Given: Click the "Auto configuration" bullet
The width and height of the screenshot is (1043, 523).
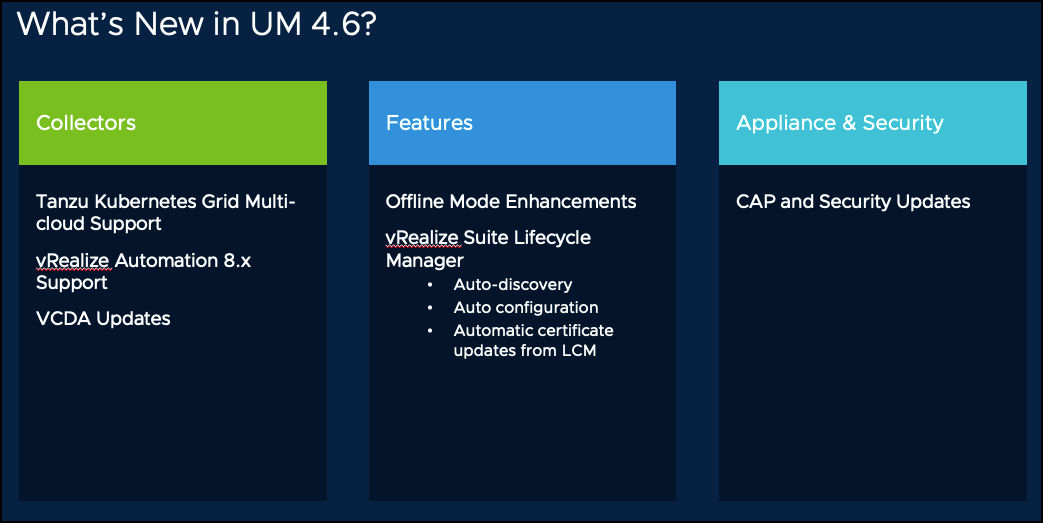Looking at the screenshot, I should (x=526, y=307).
